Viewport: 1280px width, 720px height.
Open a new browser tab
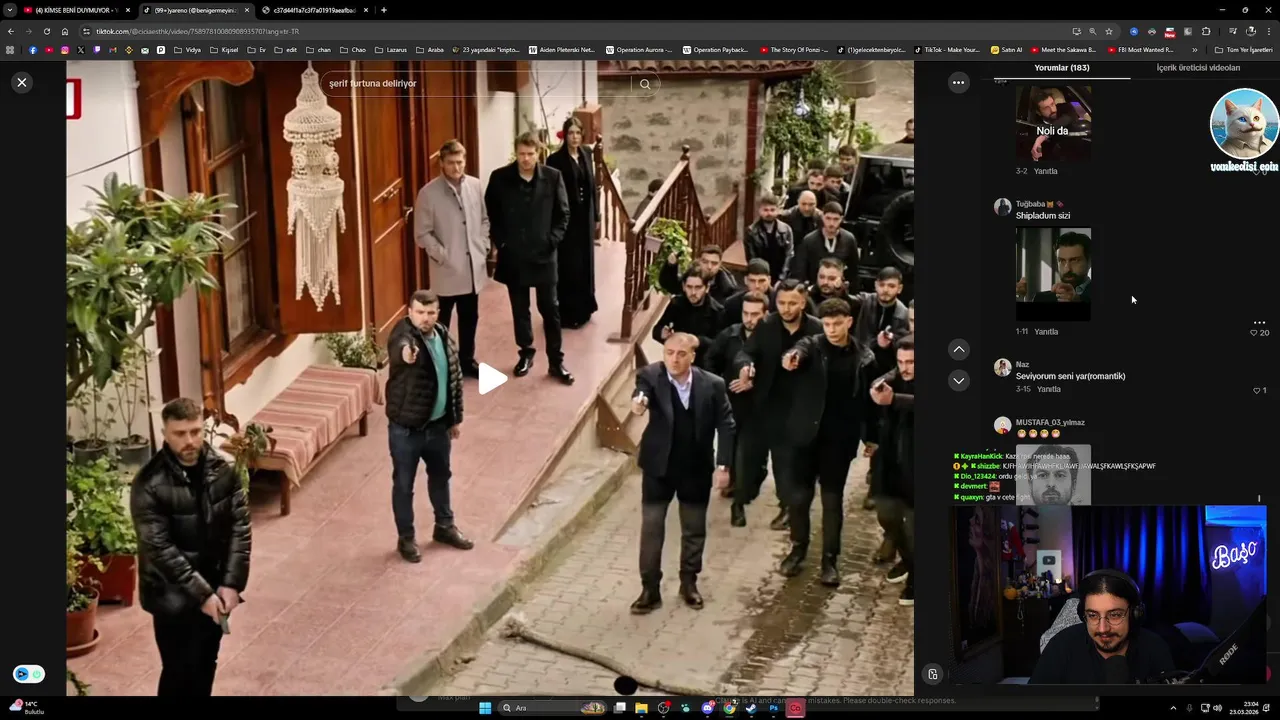click(x=384, y=10)
